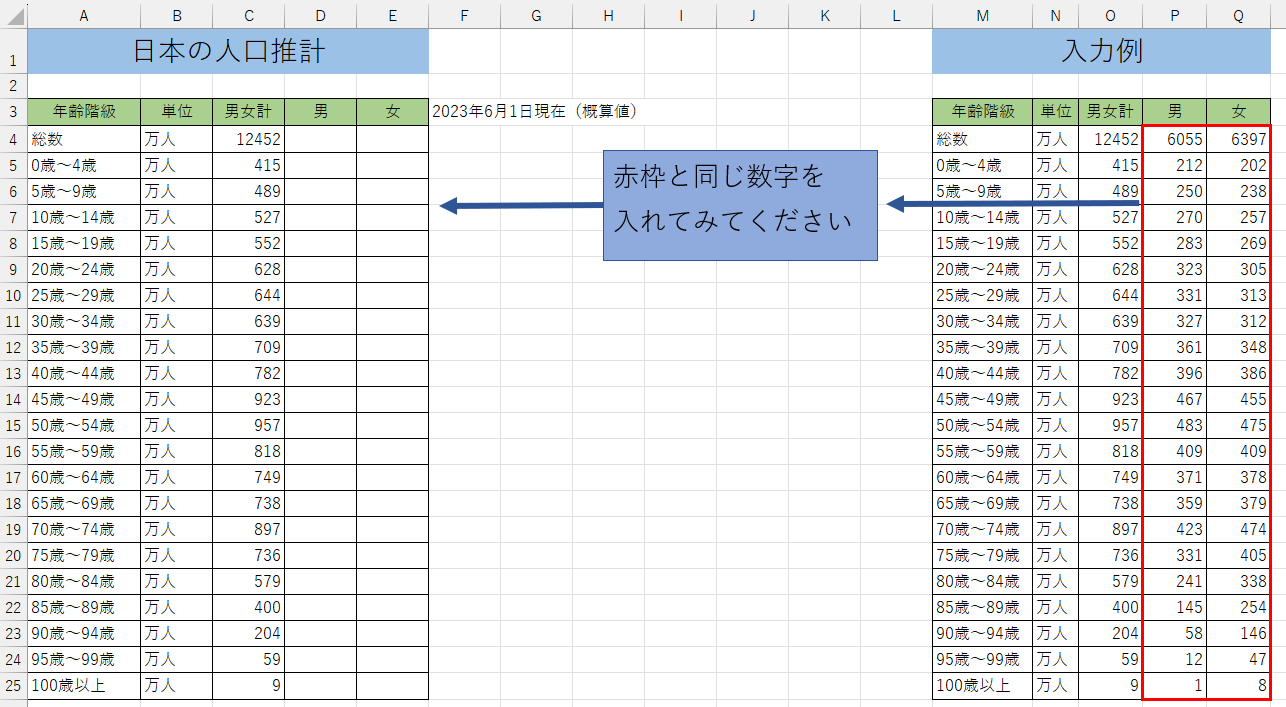Click empty cell D5 for 0歳～4歳 row
This screenshot has height=707, width=1286.
(x=320, y=165)
